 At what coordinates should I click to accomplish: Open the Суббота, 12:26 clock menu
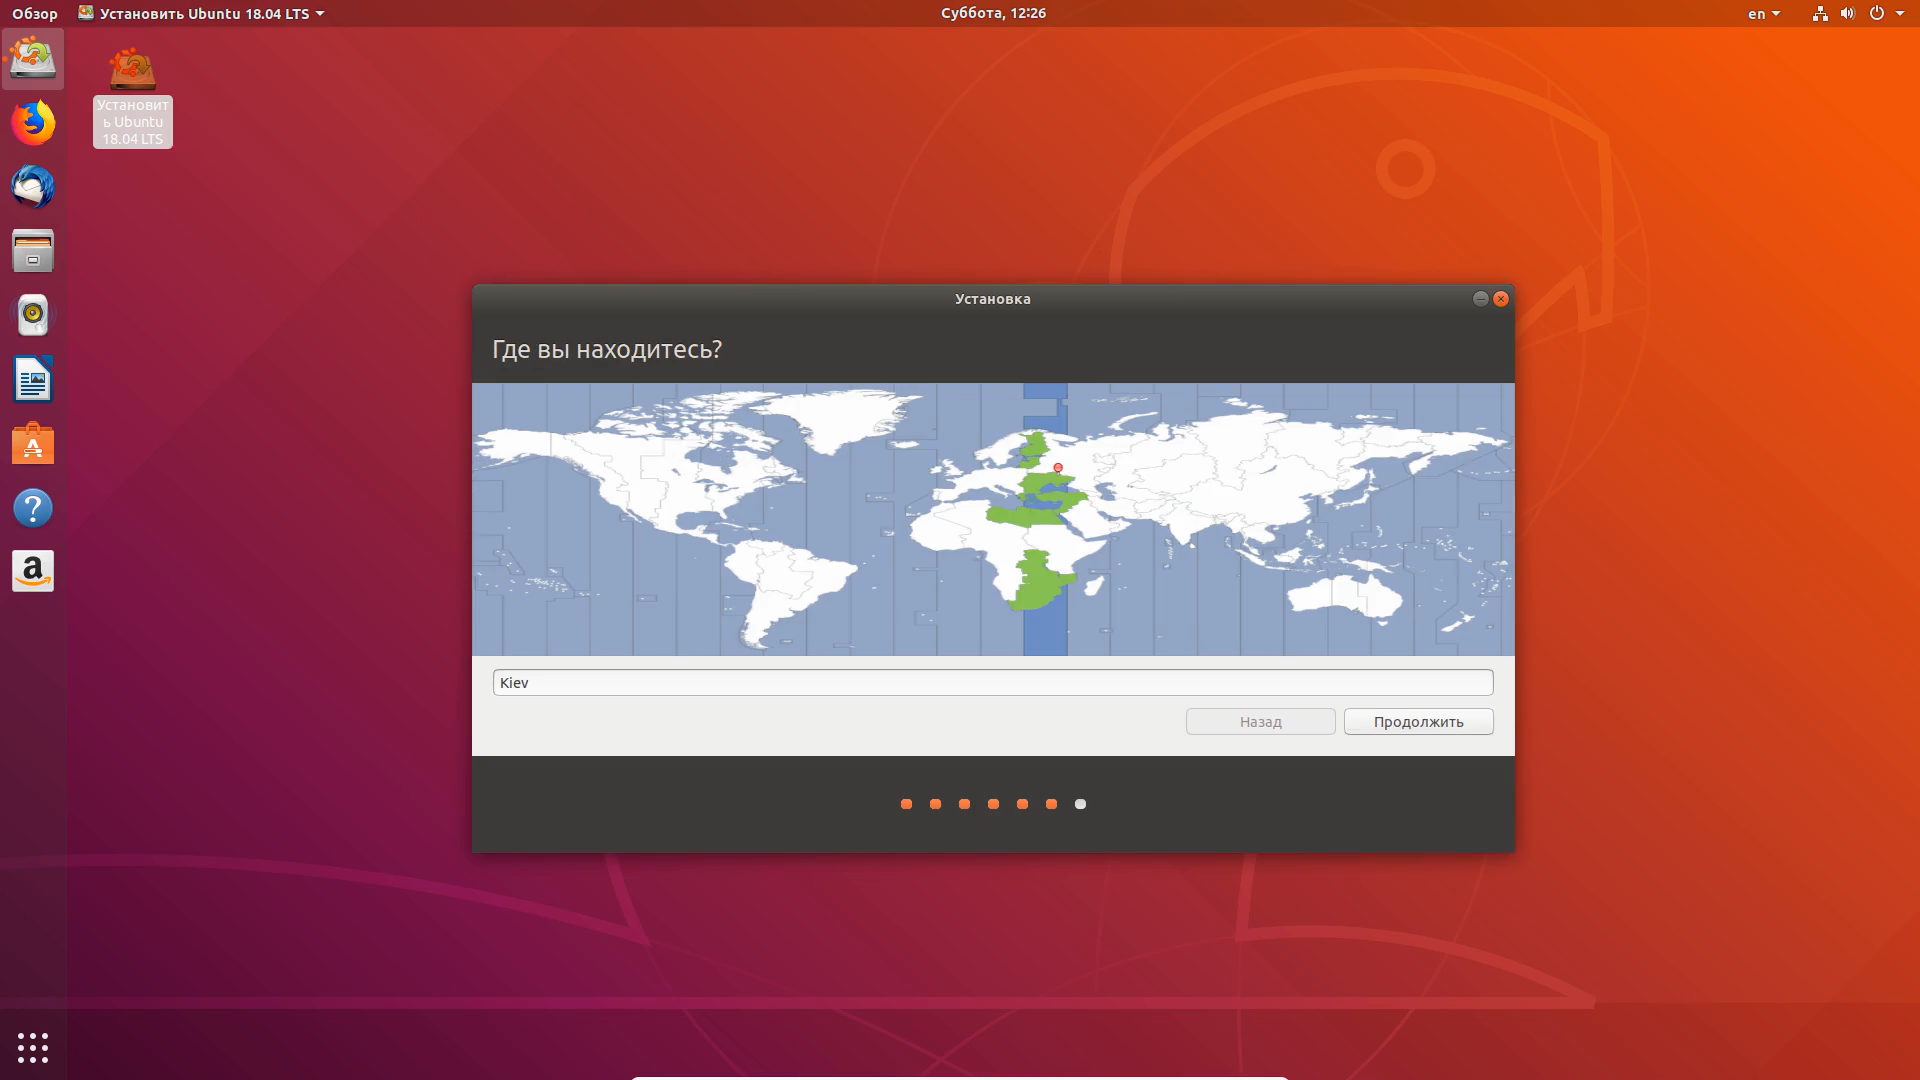993,13
